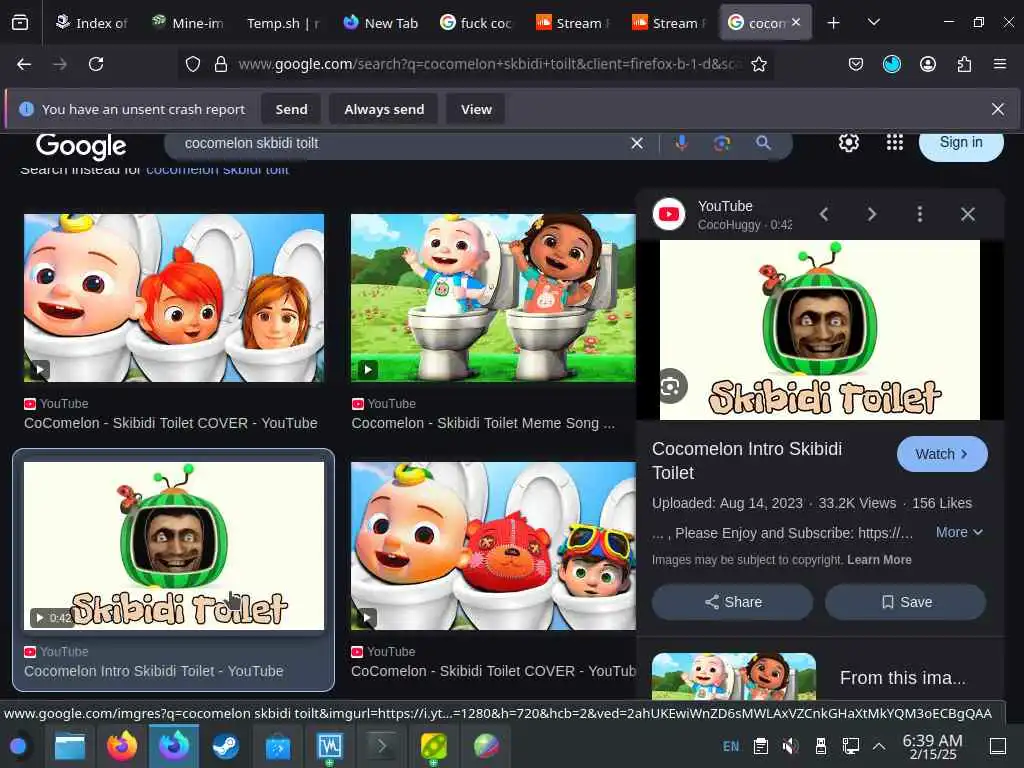Follow the Learn More copyright link
This screenshot has height=768, width=1024.
click(879, 560)
